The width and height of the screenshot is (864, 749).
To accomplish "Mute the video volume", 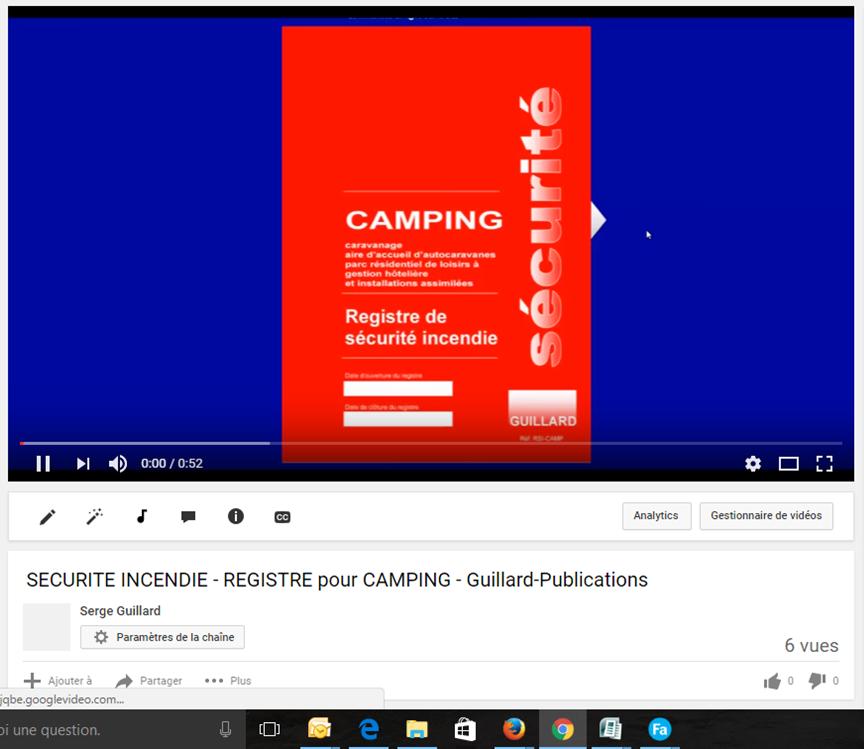I will tap(118, 464).
